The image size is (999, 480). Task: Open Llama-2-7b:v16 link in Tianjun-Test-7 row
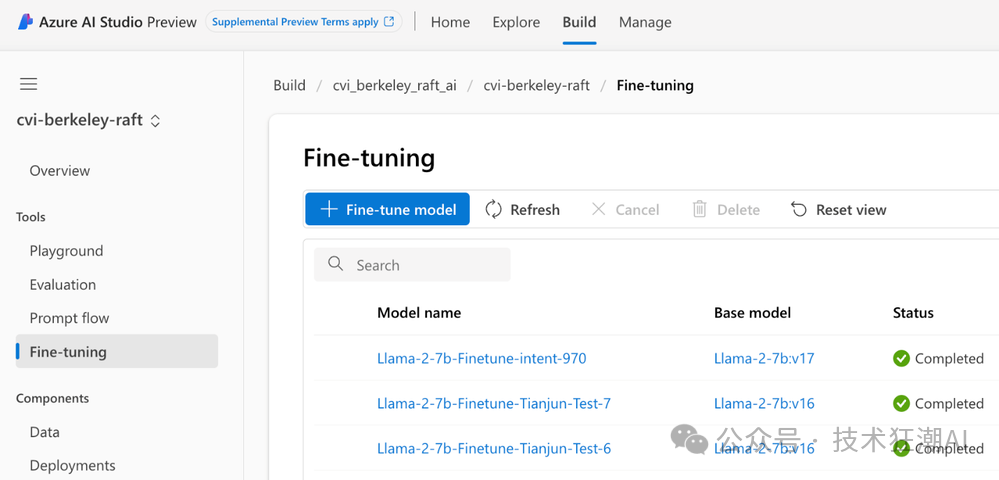coord(764,404)
